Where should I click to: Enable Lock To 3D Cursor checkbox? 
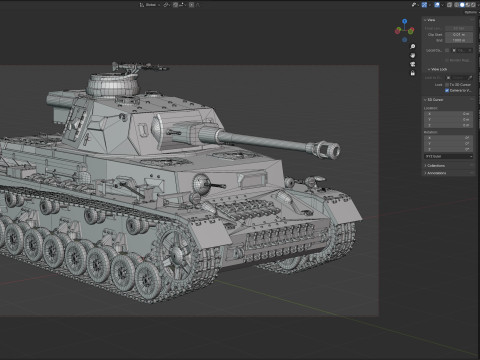click(447, 85)
